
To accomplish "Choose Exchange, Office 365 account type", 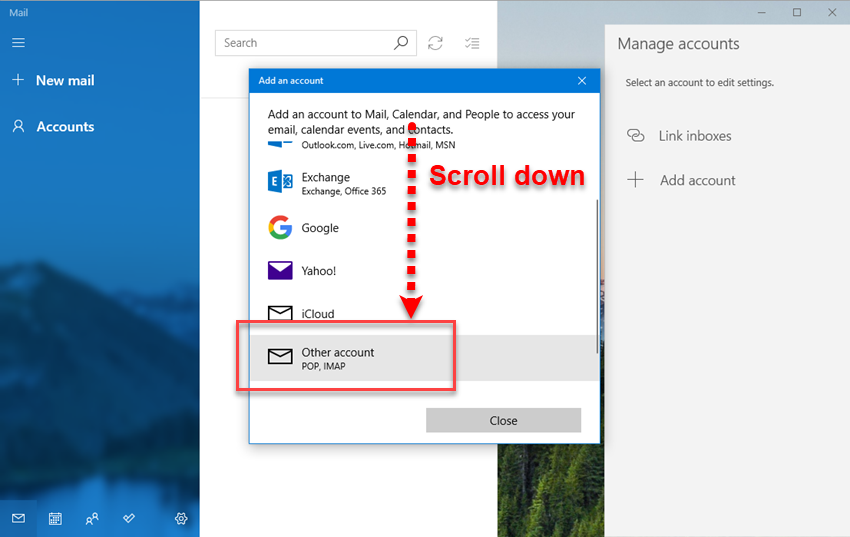I will pos(423,183).
